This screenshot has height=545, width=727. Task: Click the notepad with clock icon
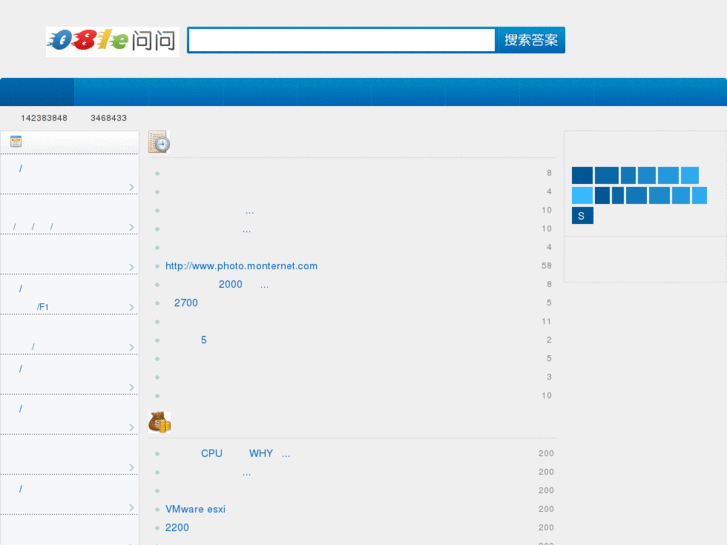pyautogui.click(x=159, y=142)
